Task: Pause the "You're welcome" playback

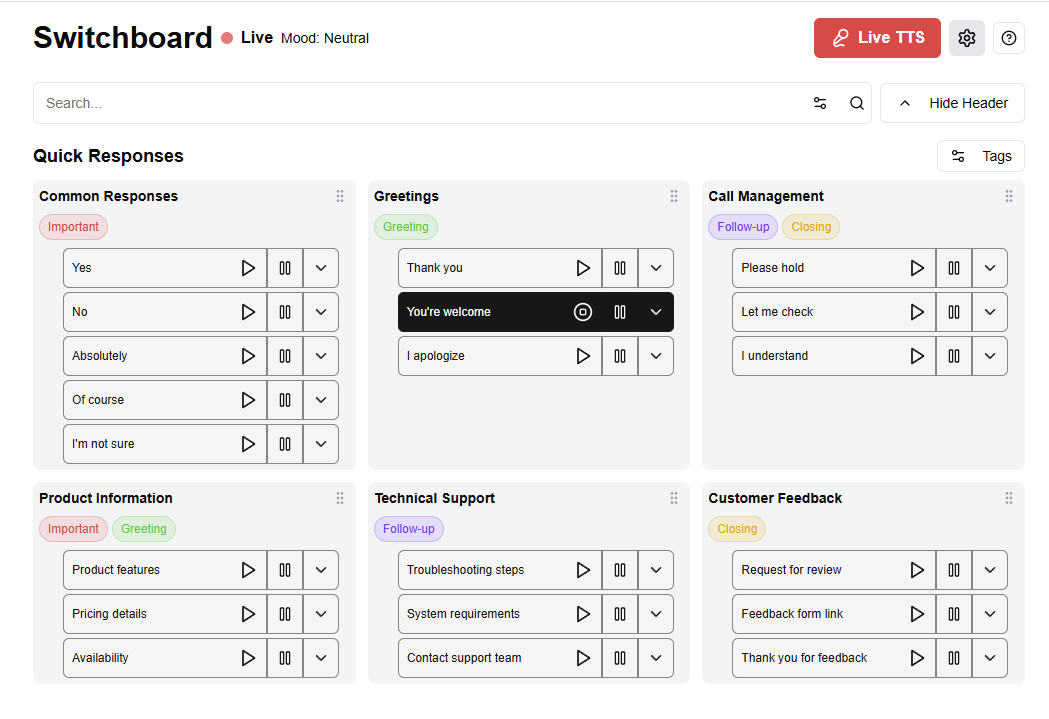Action: click(x=620, y=311)
